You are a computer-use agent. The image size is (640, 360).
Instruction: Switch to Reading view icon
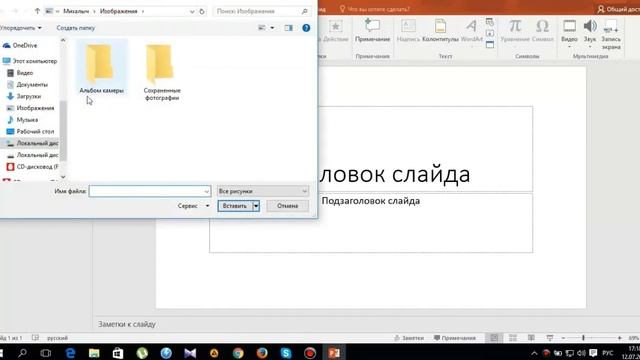[x=531, y=338]
